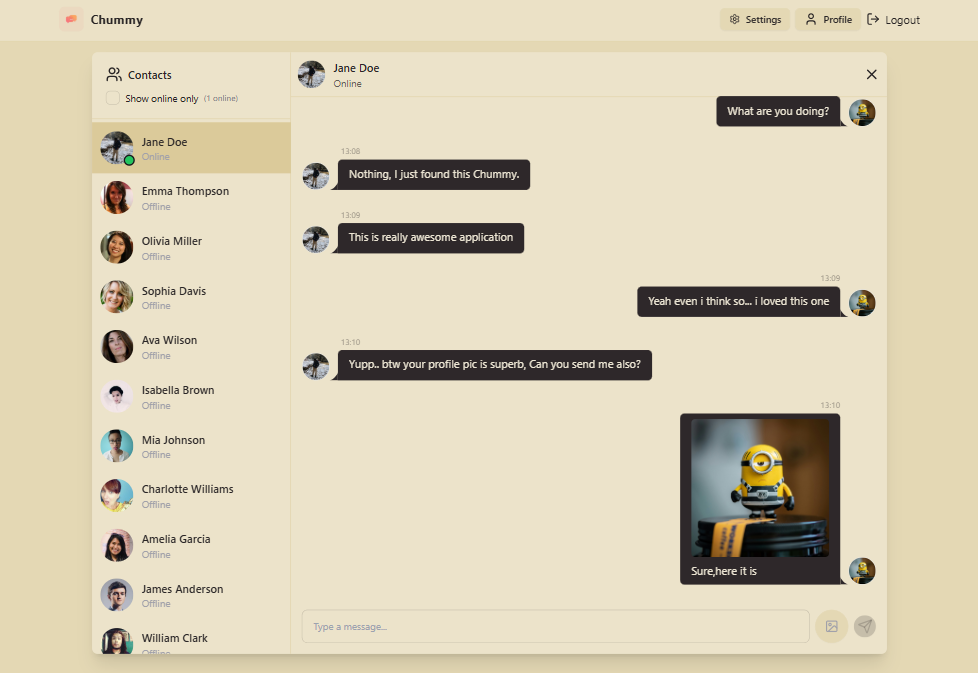Log out using the Logout button
Screen dimensions: 978x673
893,20
